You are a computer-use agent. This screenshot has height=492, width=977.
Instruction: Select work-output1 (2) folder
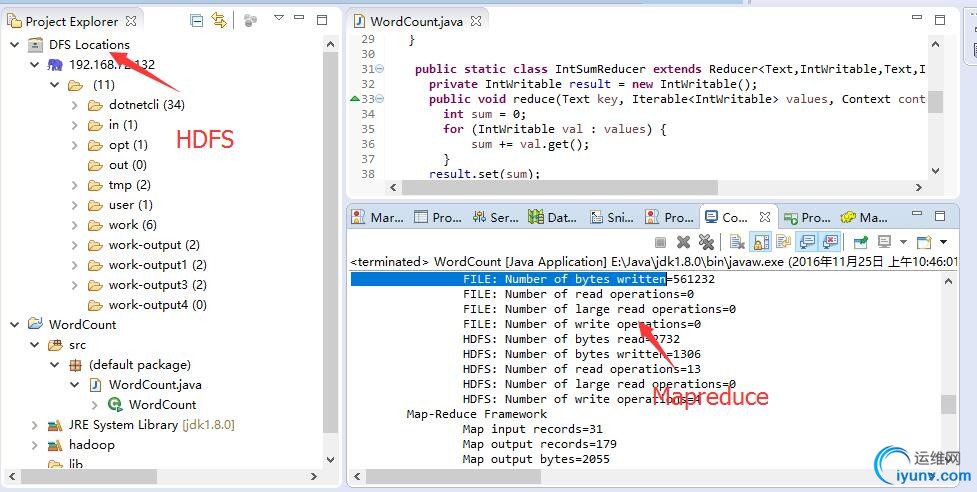click(158, 265)
